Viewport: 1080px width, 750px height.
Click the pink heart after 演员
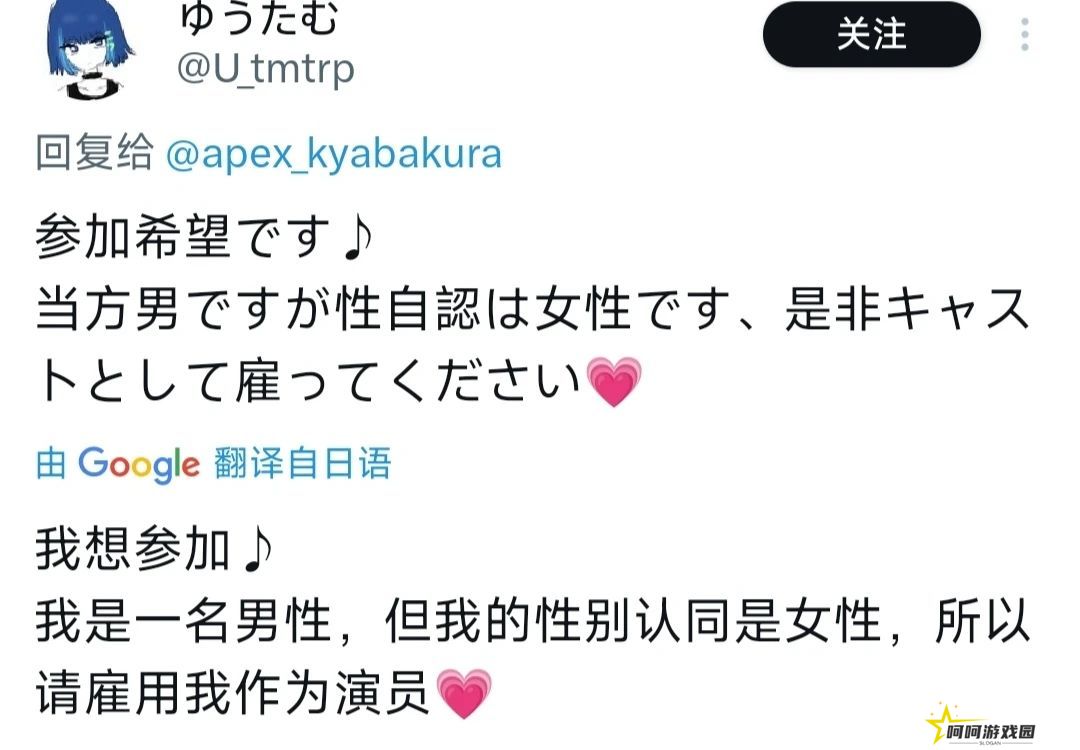pos(464,694)
